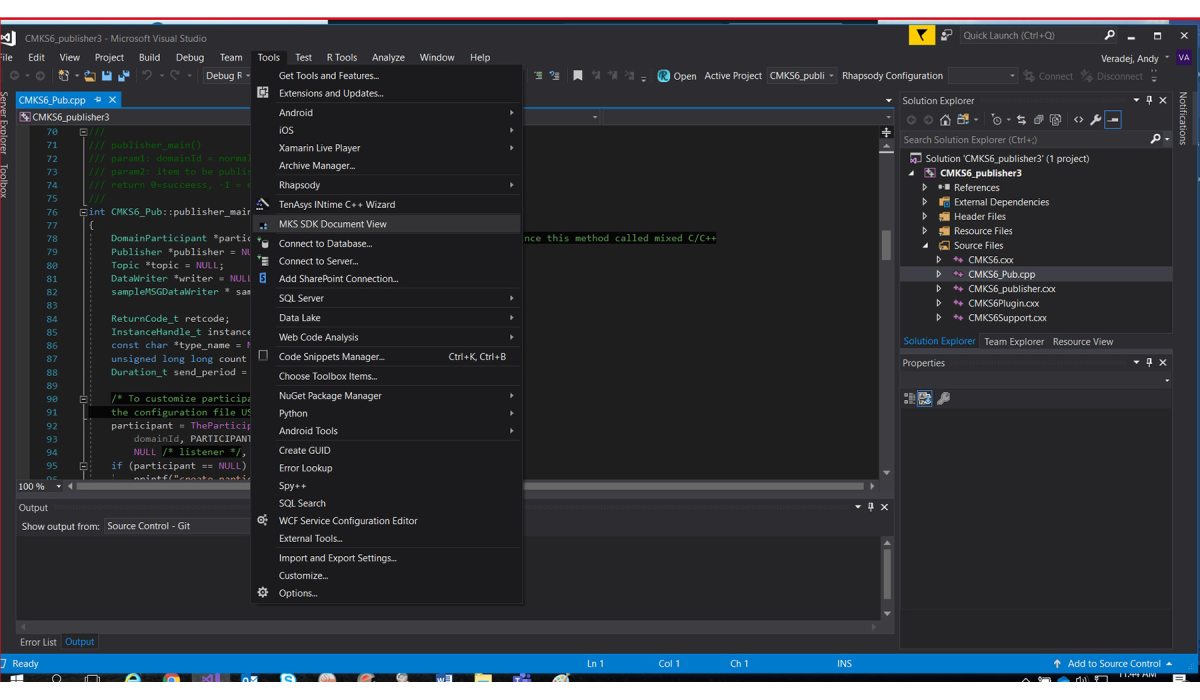Click the yellow notification flag icon
1200x700 pixels.
tap(921, 36)
